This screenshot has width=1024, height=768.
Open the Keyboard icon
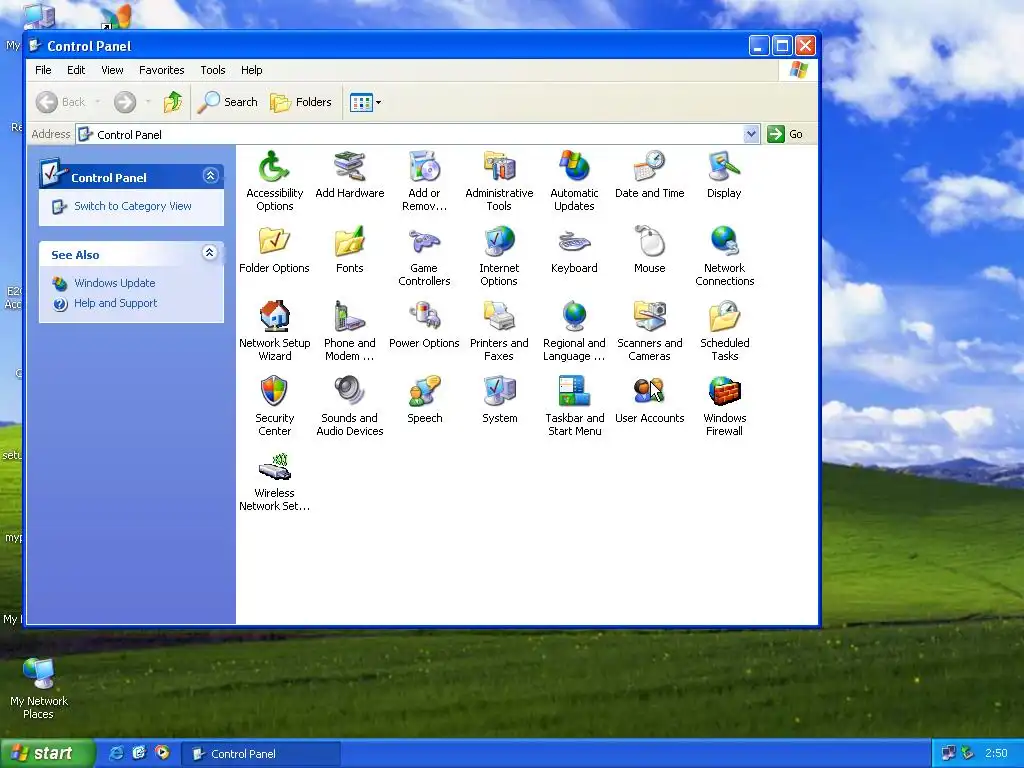click(574, 249)
